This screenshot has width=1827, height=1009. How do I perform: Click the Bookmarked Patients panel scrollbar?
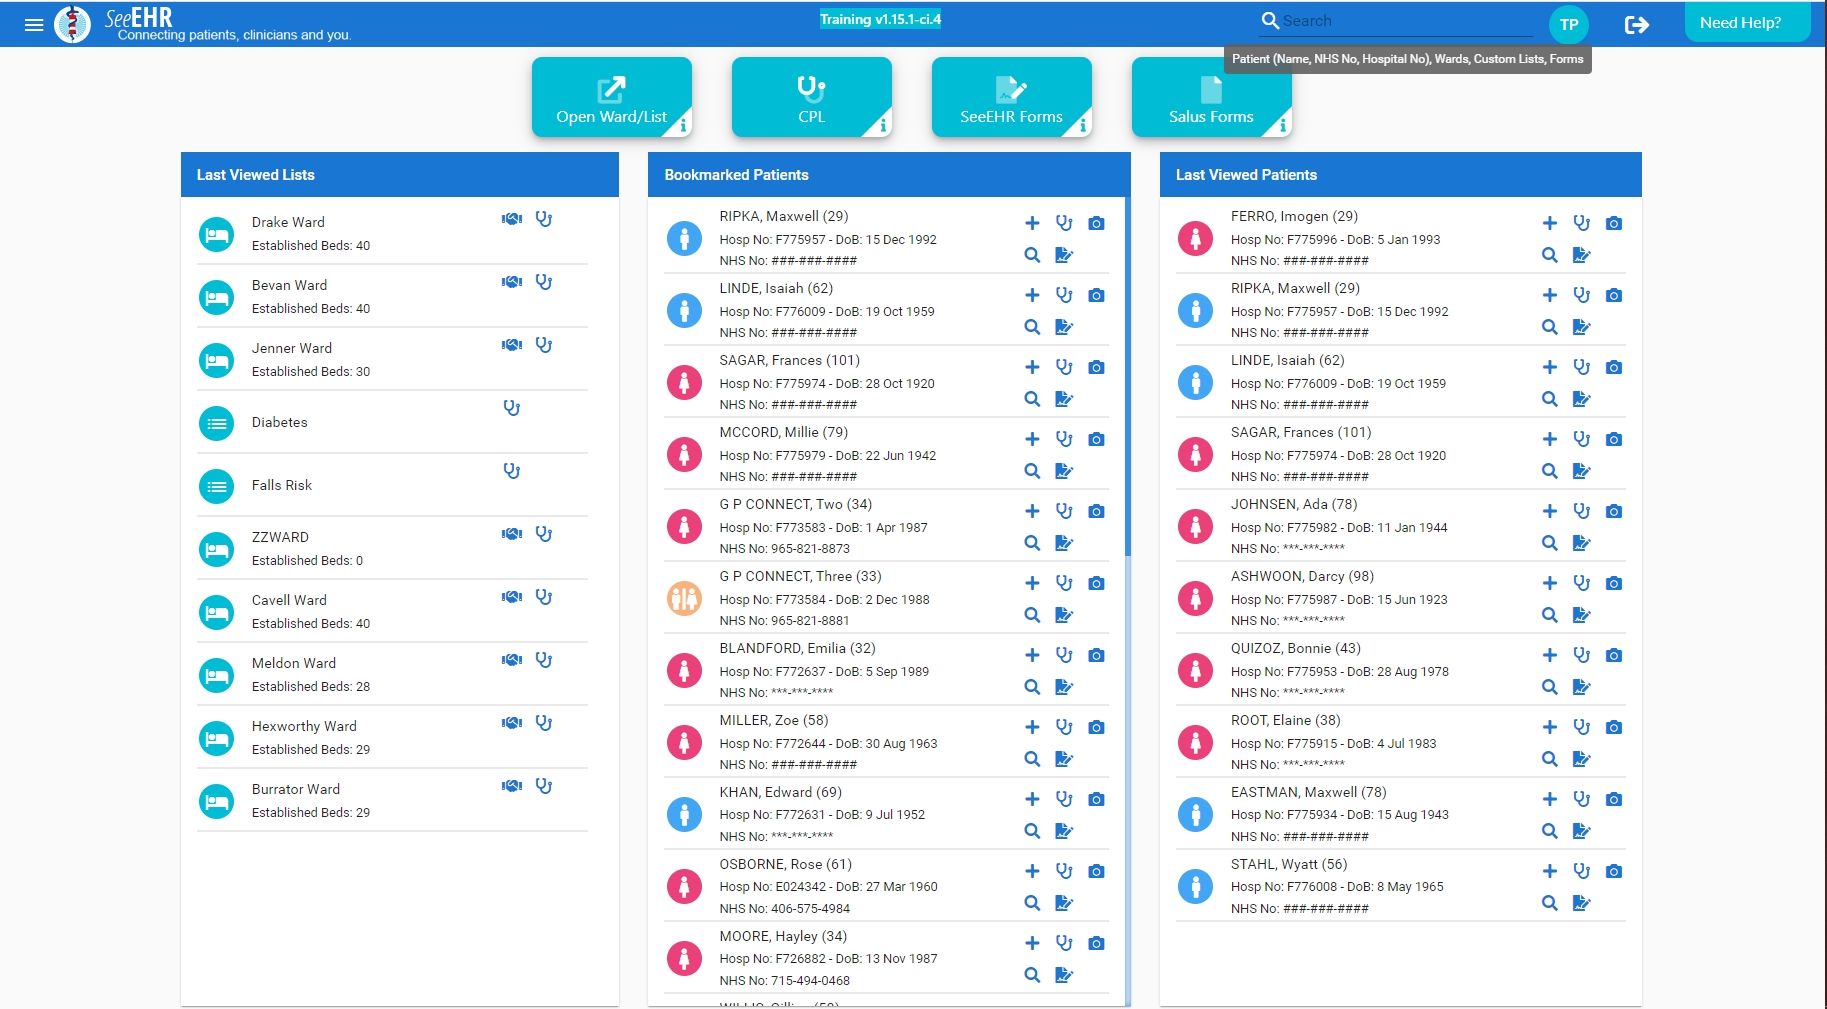click(1127, 376)
